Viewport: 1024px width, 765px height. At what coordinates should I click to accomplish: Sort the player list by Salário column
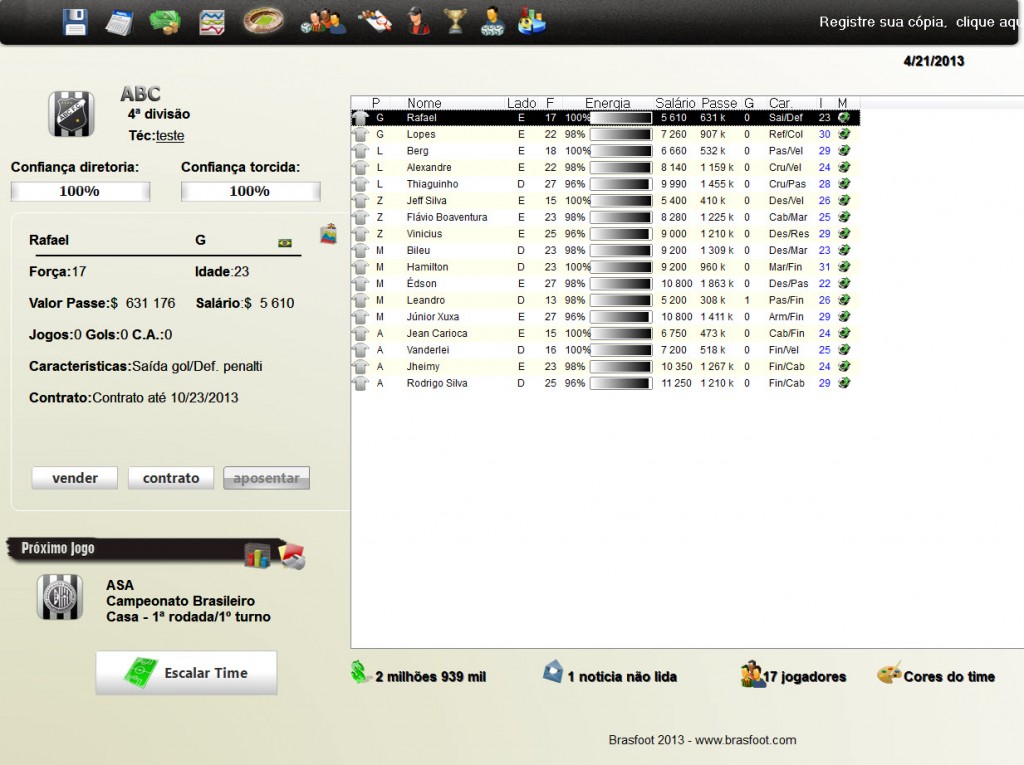[x=675, y=103]
